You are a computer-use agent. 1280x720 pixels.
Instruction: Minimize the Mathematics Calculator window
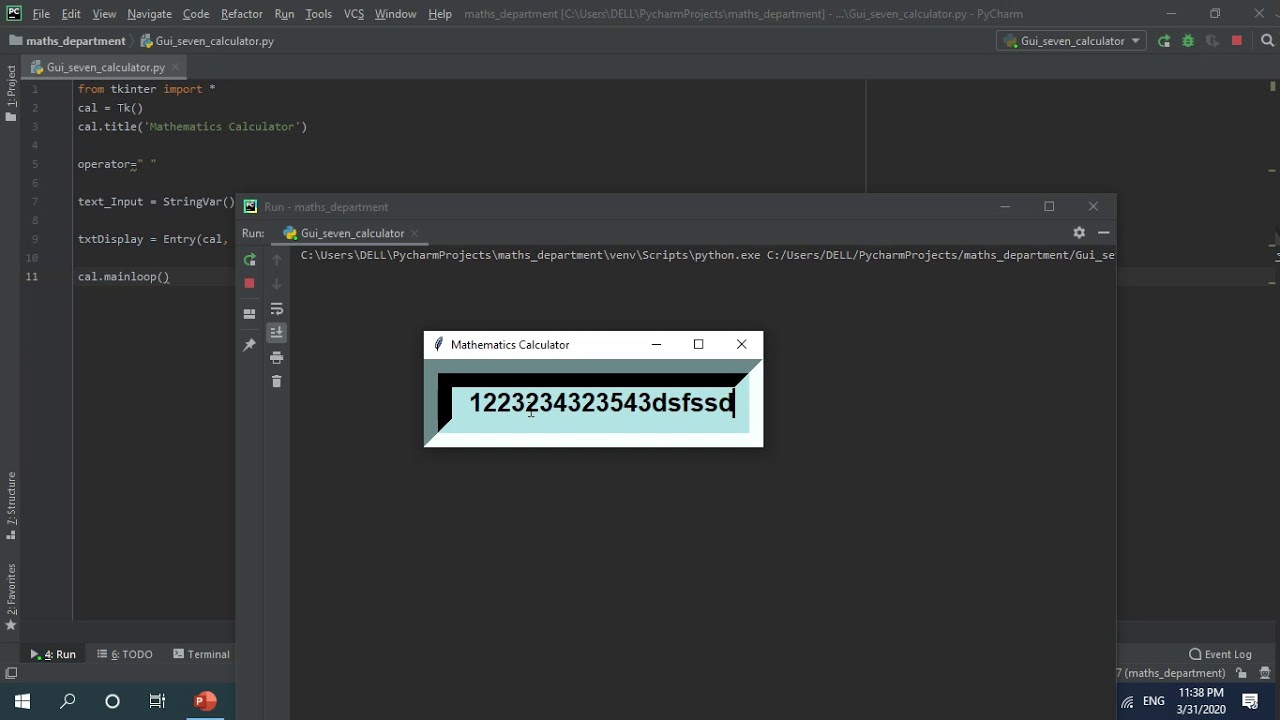tap(656, 344)
